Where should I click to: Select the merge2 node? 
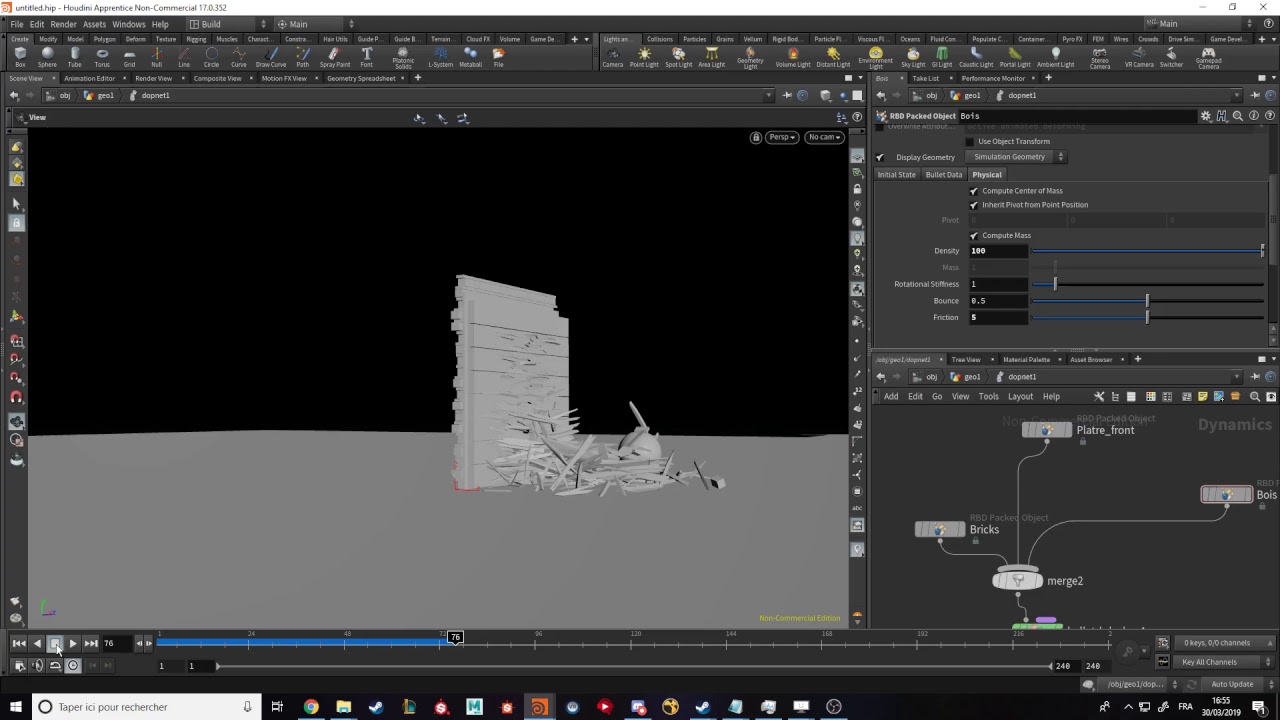[x=1017, y=580]
